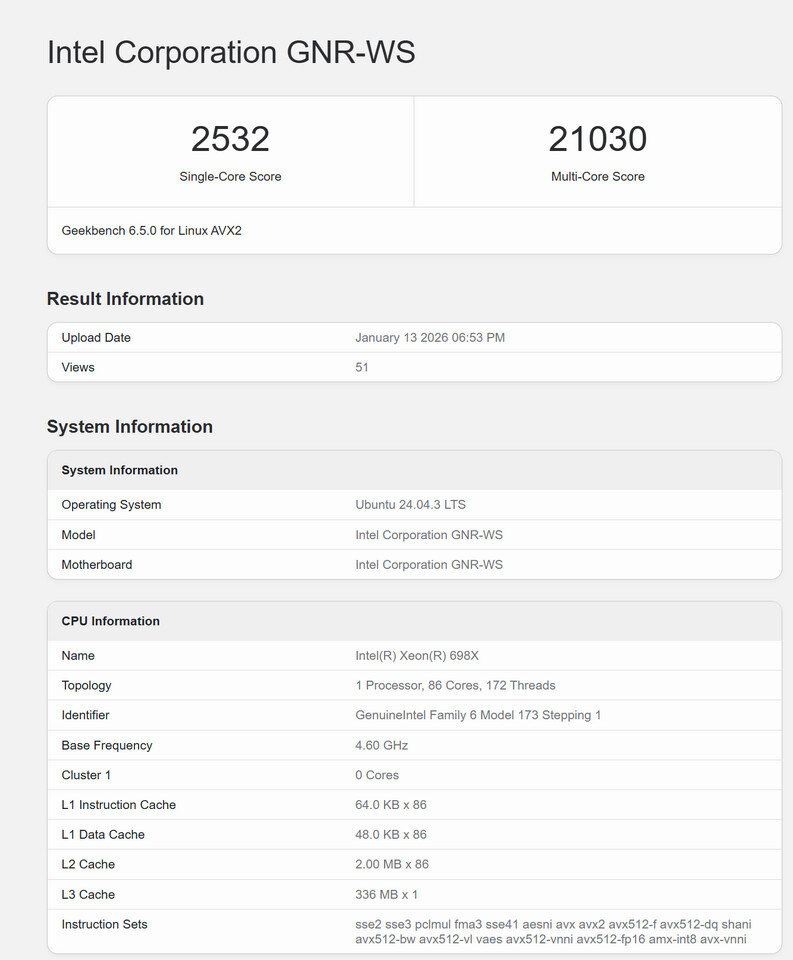793x960 pixels.
Task: Click the 4.60 GHz base frequency value
Action: point(381,746)
